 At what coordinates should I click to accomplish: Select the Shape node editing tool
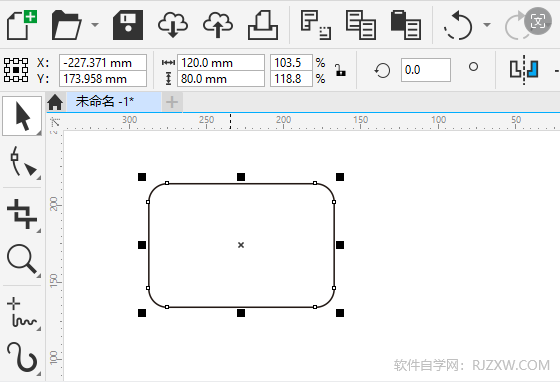pos(22,162)
